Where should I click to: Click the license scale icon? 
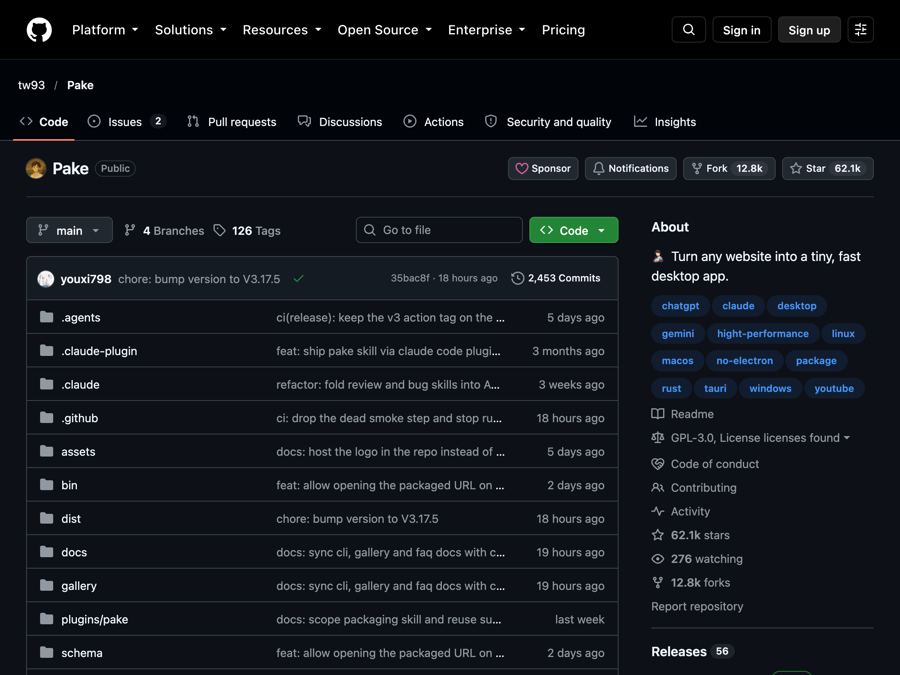(x=657, y=437)
